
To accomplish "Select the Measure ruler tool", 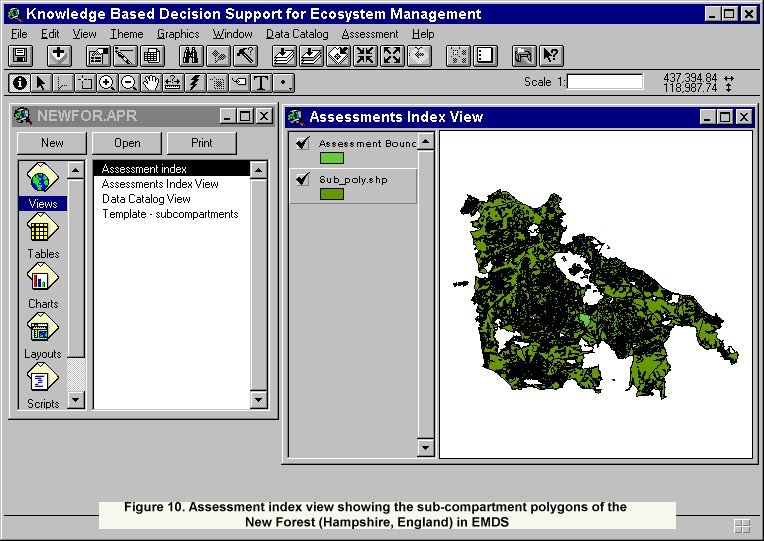I will click(172, 83).
